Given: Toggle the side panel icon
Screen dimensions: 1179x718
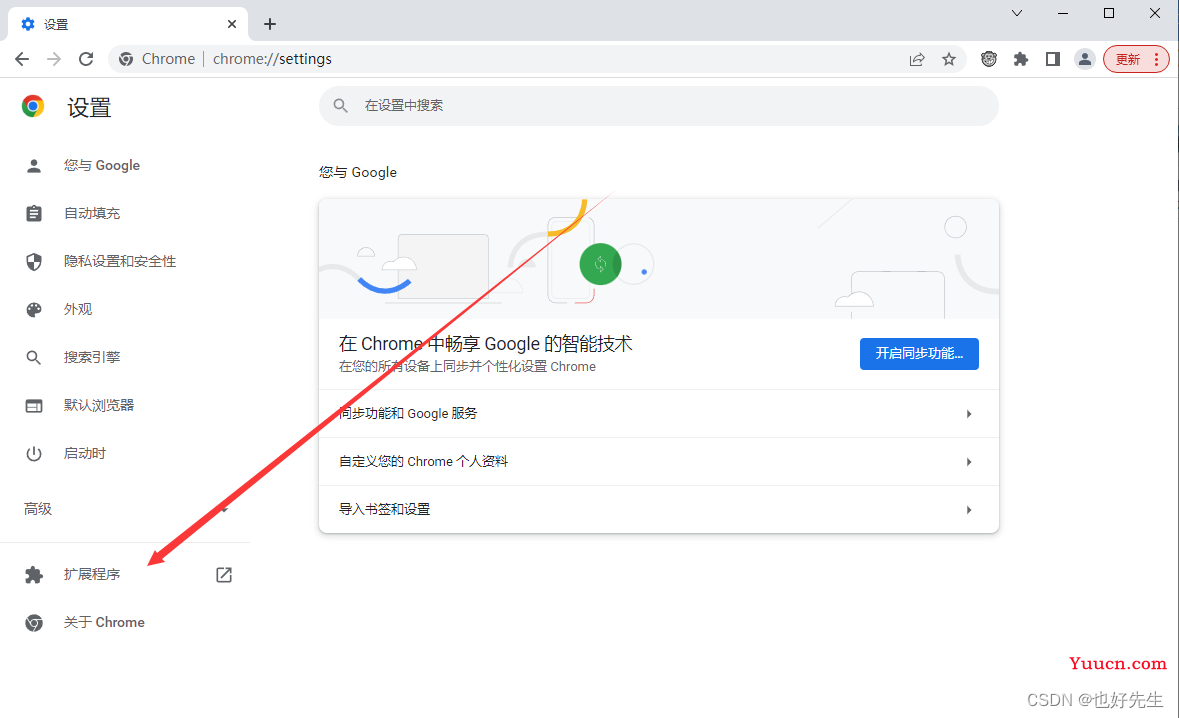Looking at the screenshot, I should pos(1053,59).
